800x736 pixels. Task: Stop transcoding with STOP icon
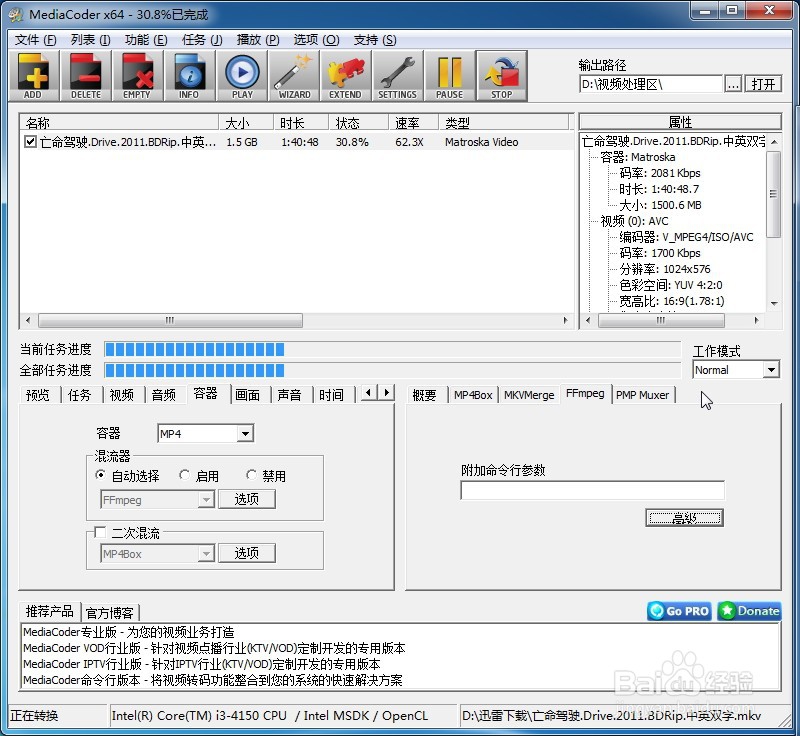(502, 75)
